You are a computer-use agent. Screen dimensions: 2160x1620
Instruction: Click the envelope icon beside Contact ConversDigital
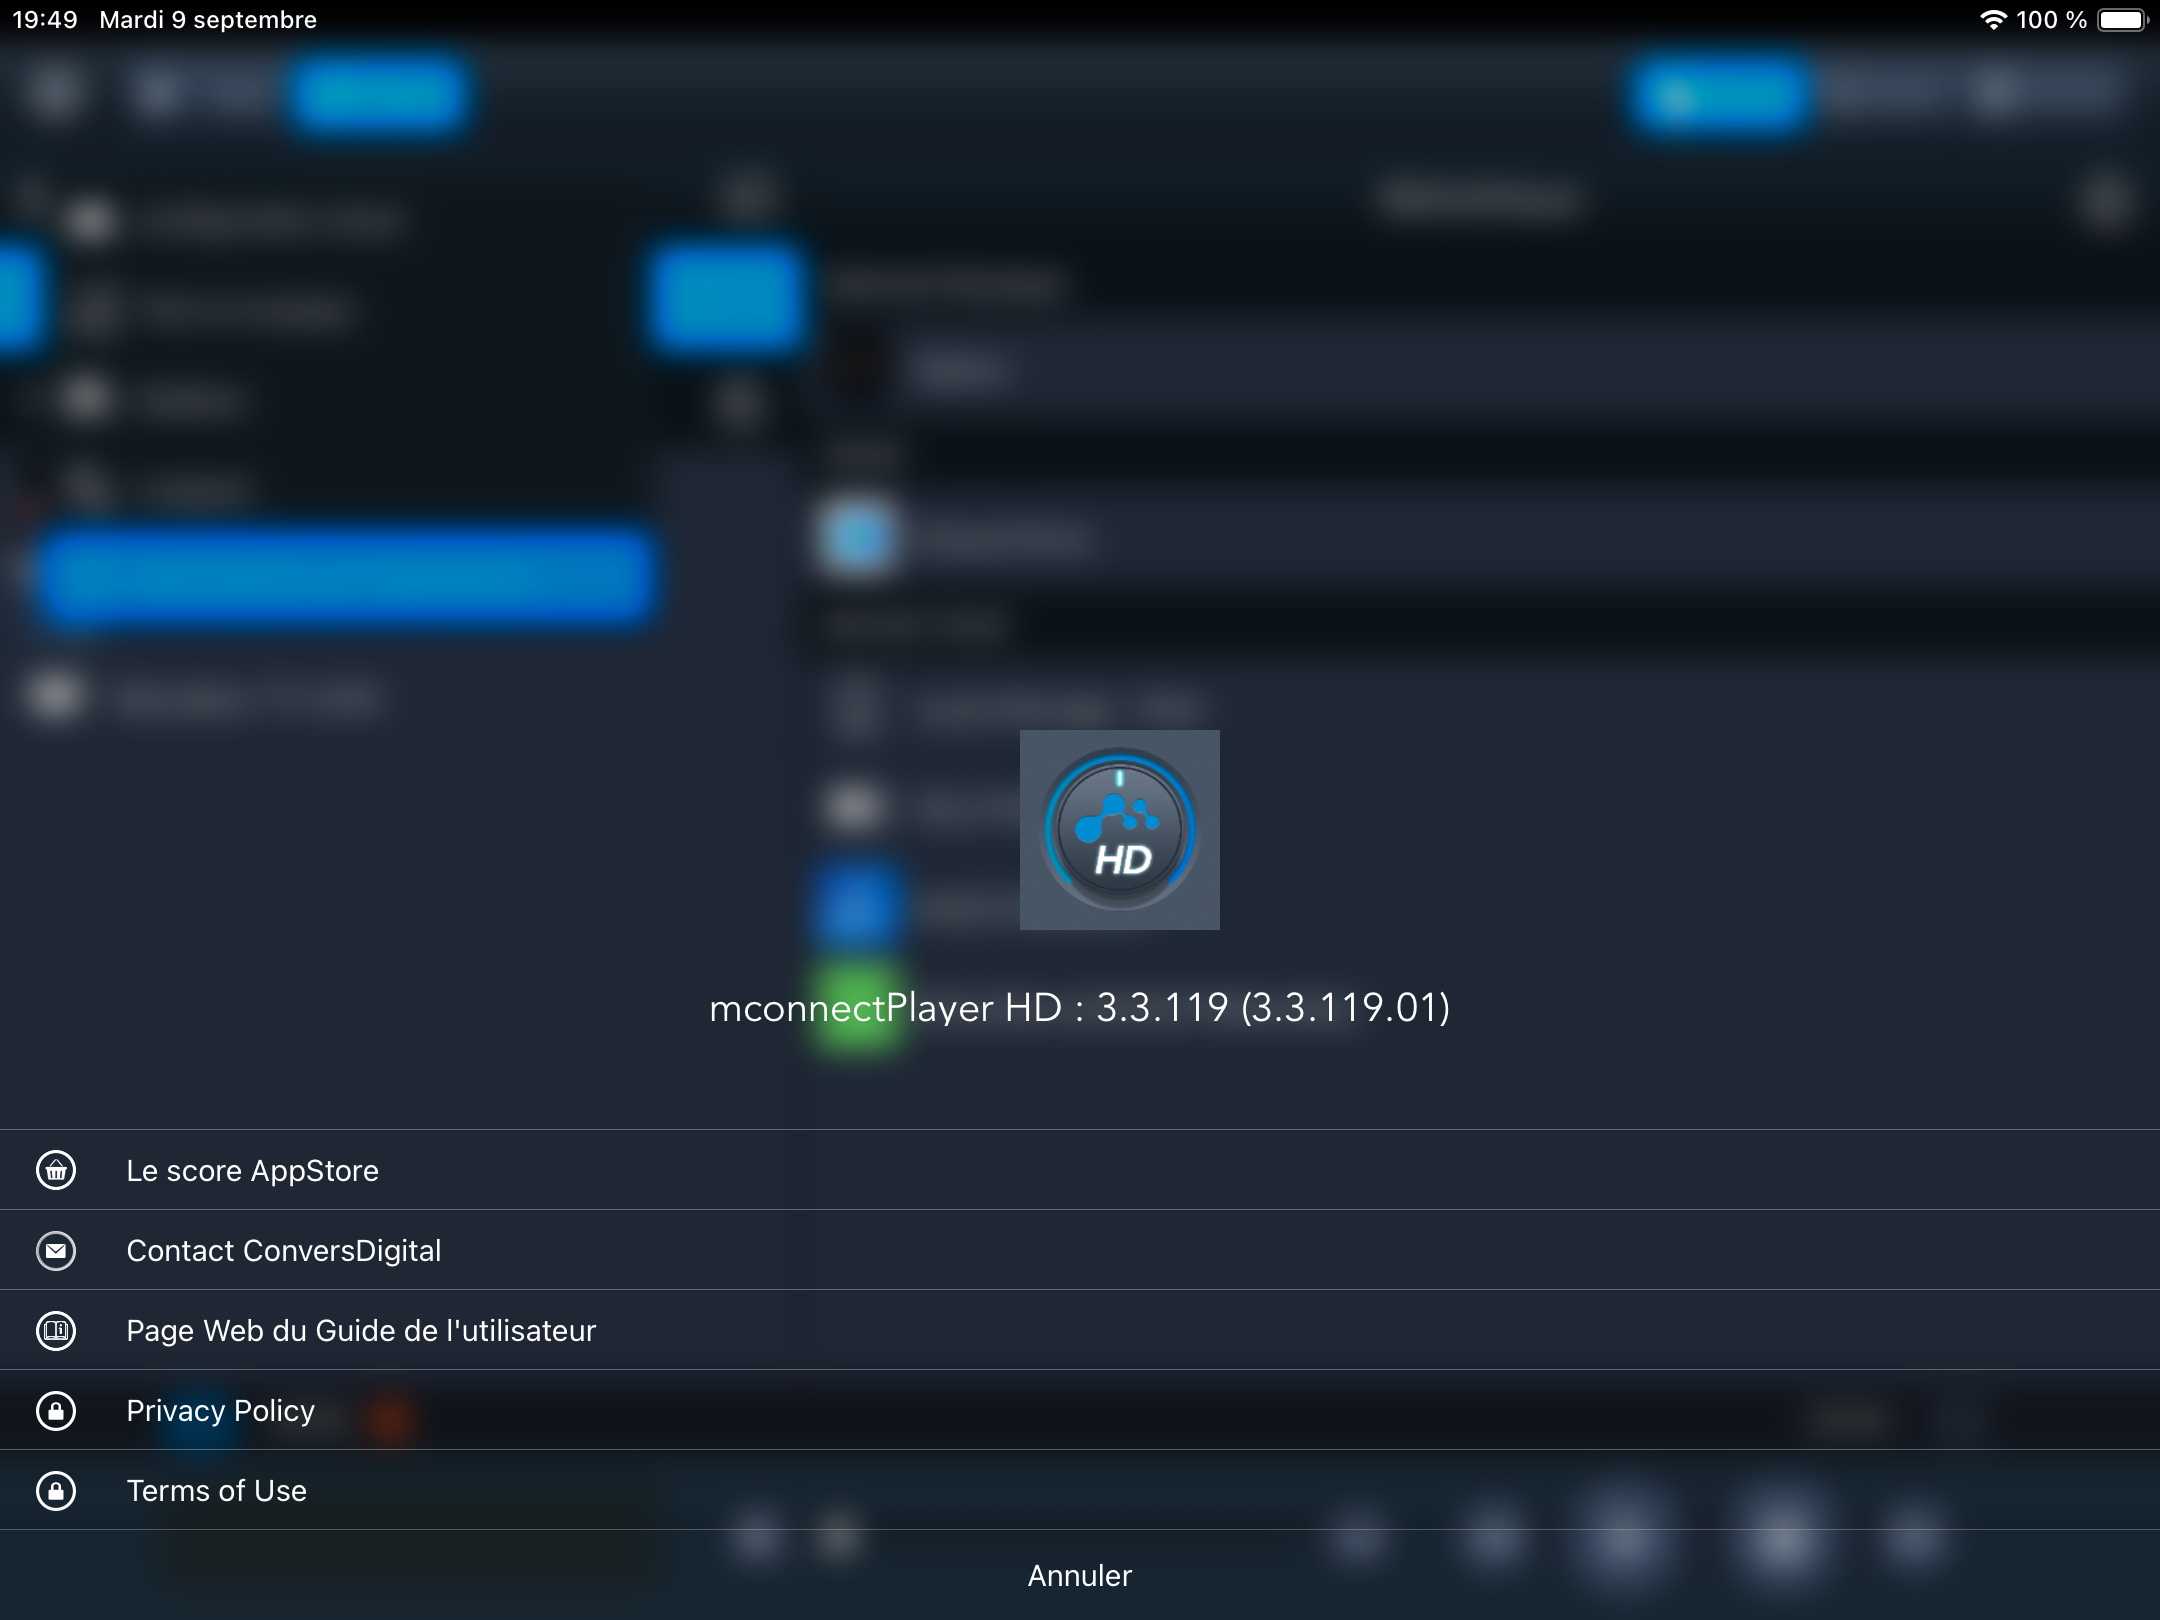coord(56,1250)
